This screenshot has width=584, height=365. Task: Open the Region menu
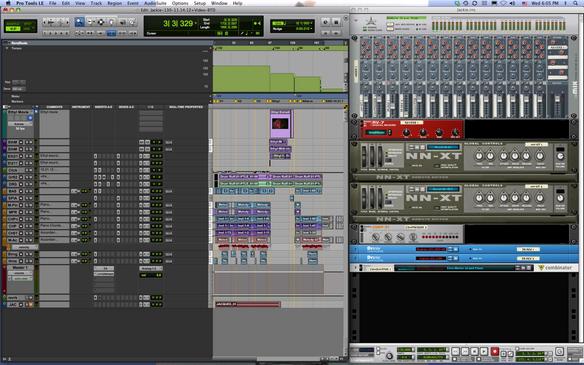click(x=114, y=3)
